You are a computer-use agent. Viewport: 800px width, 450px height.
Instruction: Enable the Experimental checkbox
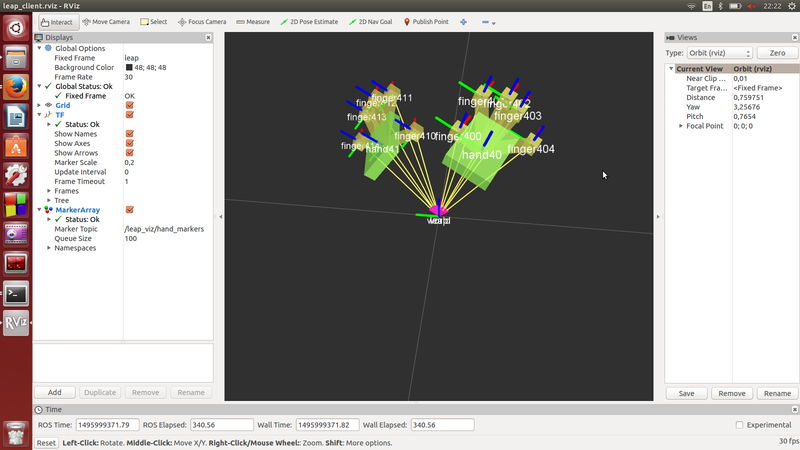pyautogui.click(x=739, y=425)
